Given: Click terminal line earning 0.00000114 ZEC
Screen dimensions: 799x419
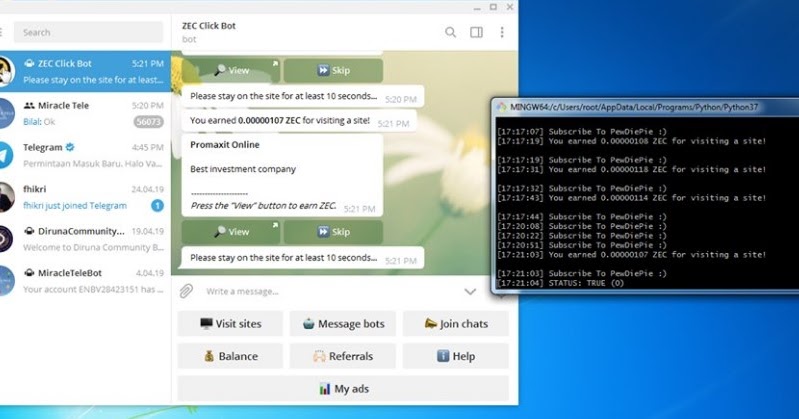Looking at the screenshot, I should 631,198.
